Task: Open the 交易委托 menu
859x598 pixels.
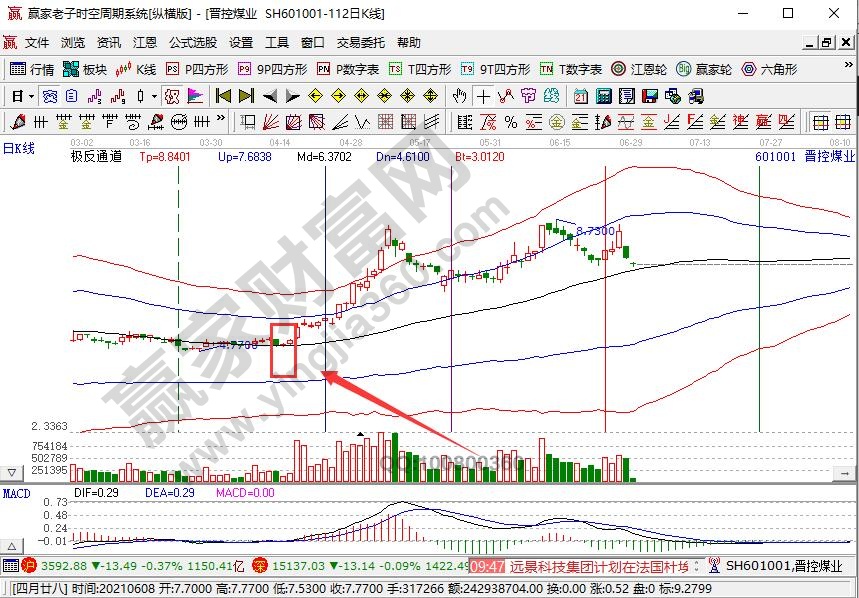Action: click(x=360, y=42)
